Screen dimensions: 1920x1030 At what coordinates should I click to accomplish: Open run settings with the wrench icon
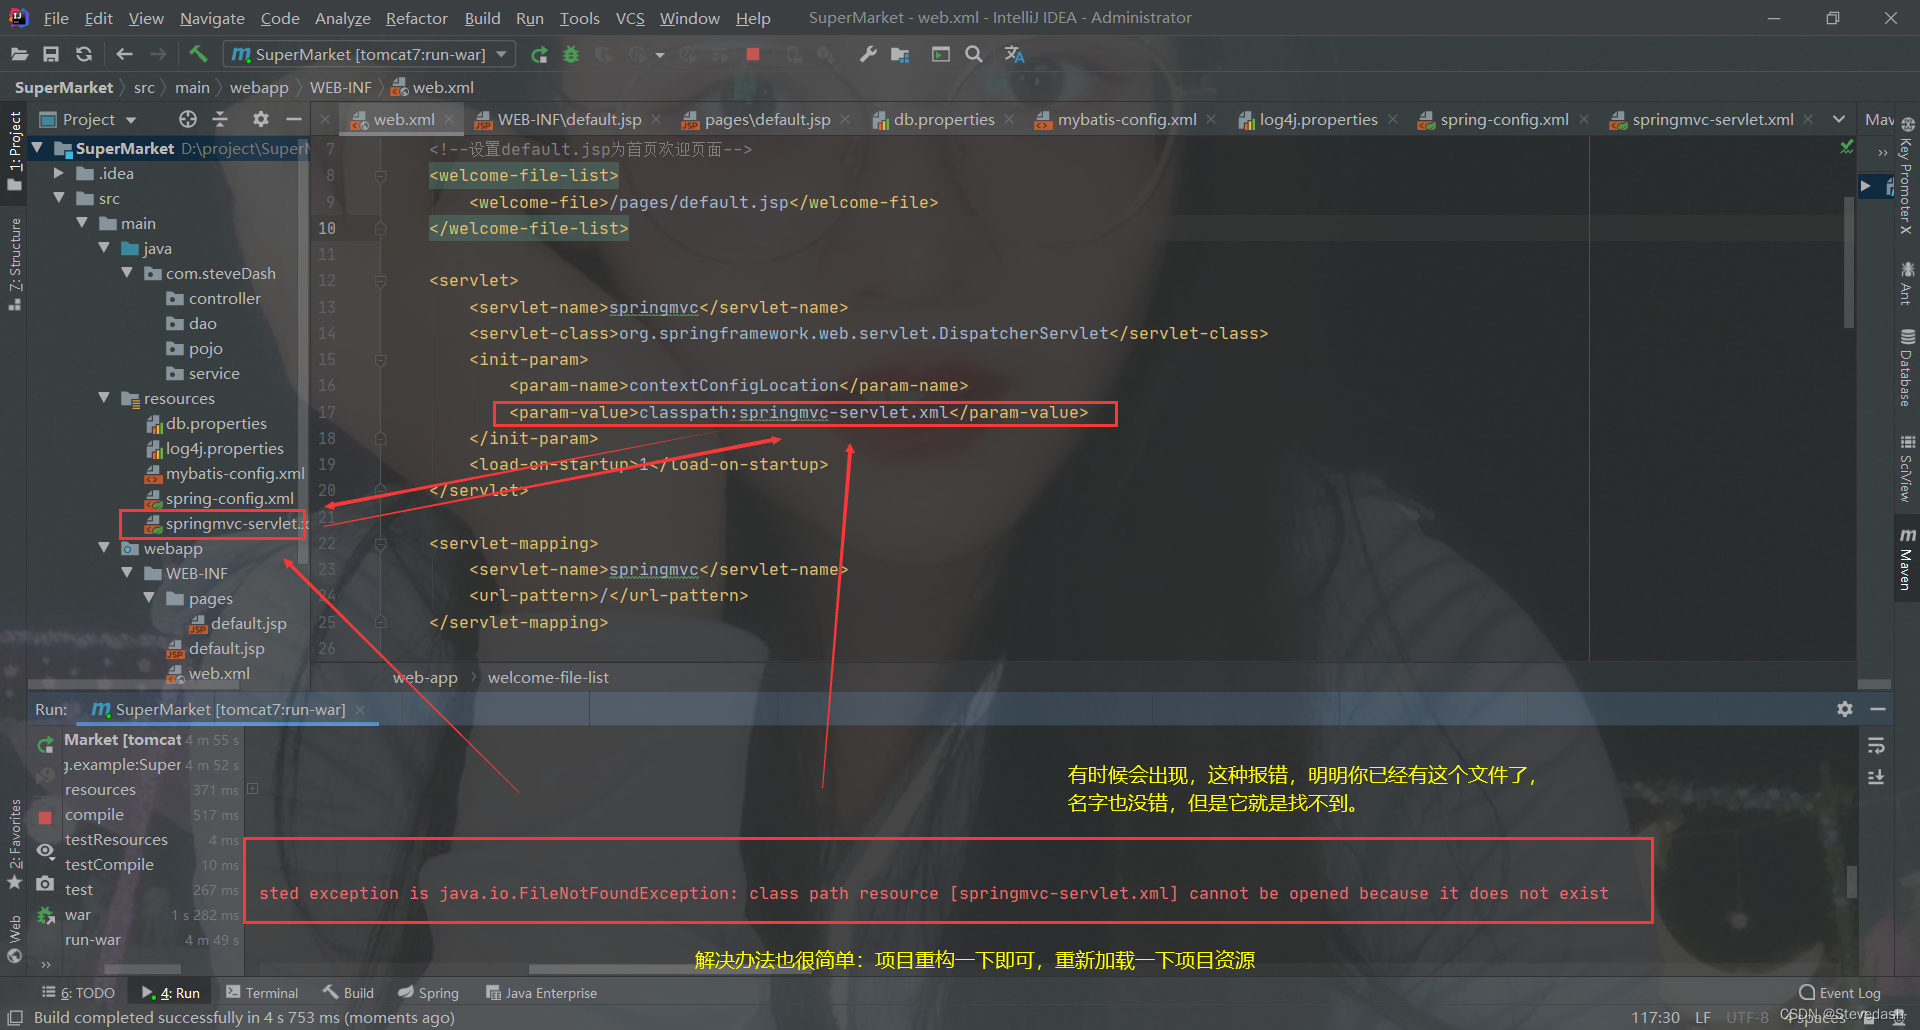pyautogui.click(x=867, y=54)
